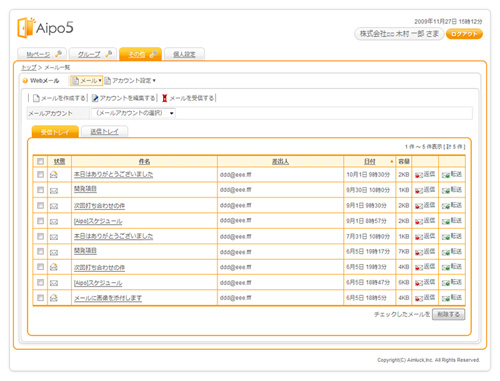Open the 9月30日 開発項目 mail
Image resolution: width=500 pixels, height=381 pixels.
85,189
